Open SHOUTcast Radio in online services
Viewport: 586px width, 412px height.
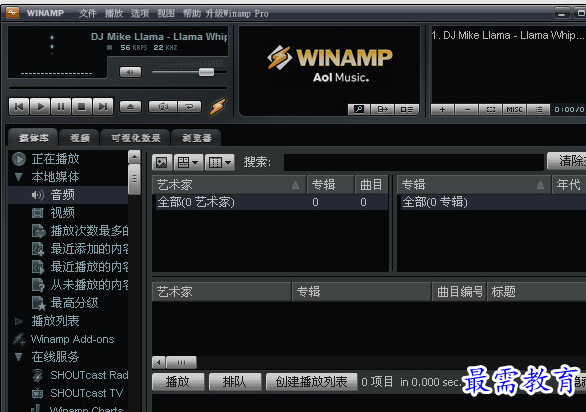[x=89, y=375]
